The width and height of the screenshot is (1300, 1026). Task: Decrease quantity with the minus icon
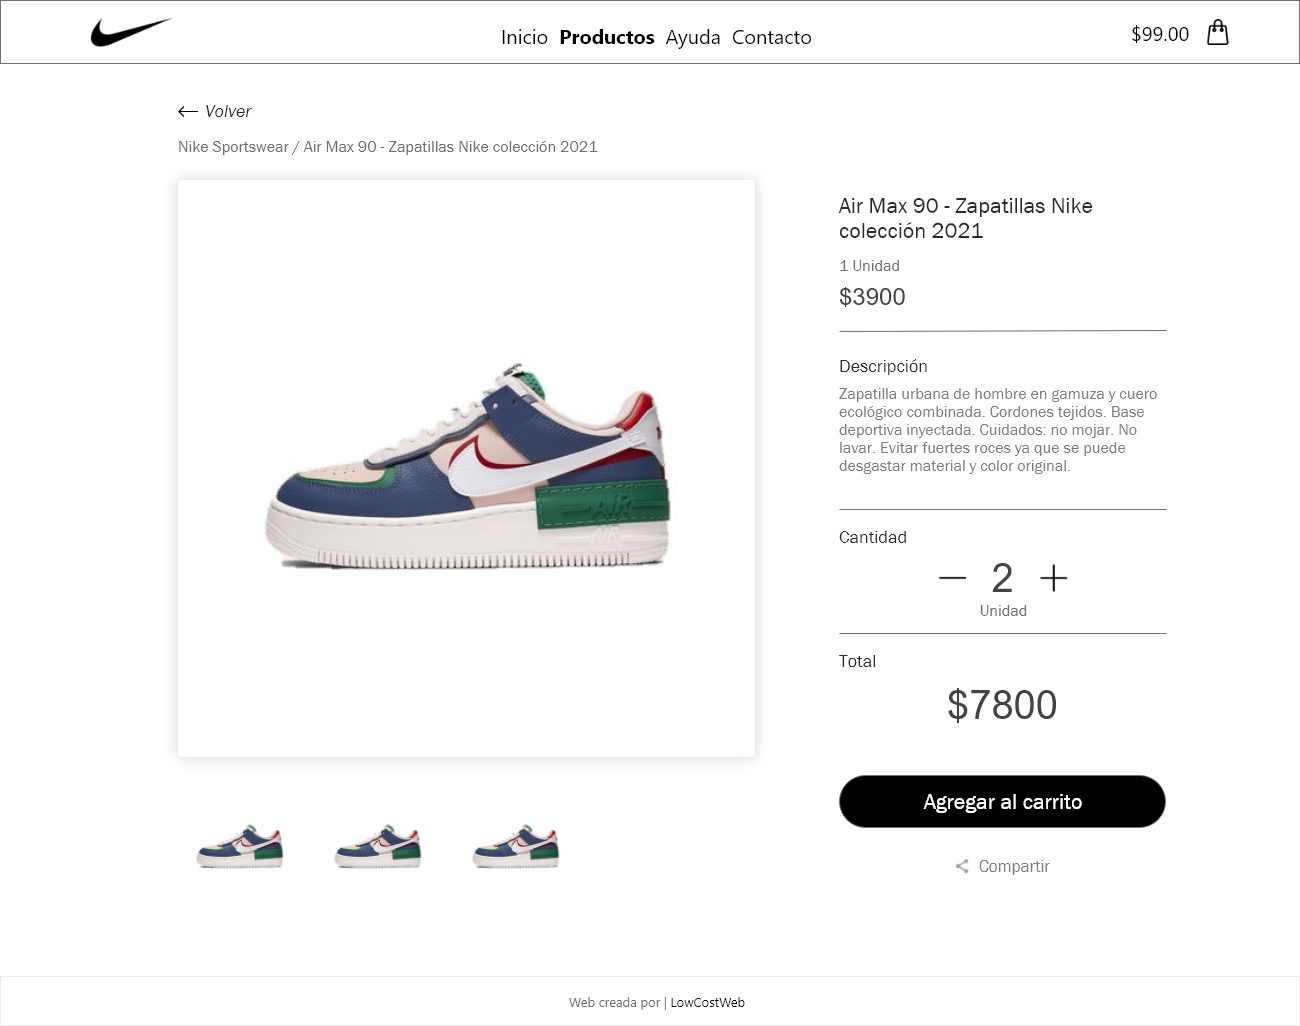point(952,578)
